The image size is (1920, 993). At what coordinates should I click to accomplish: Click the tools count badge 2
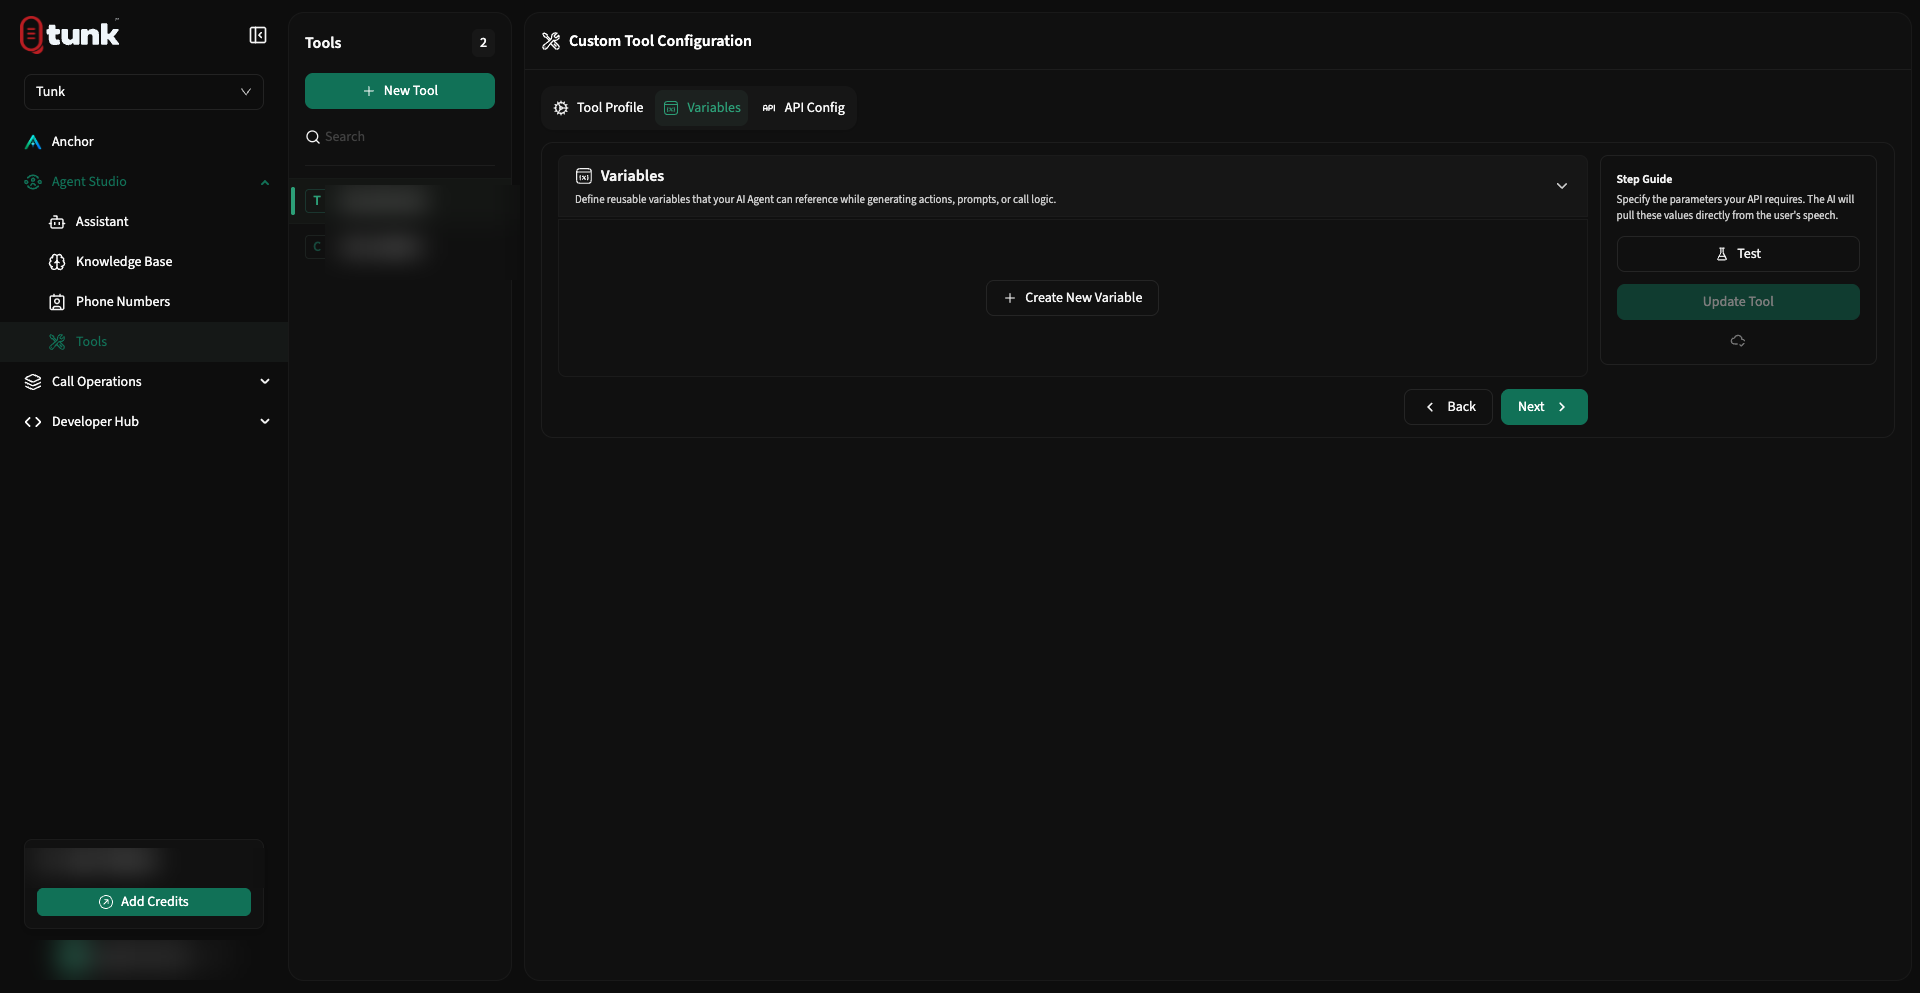pyautogui.click(x=483, y=43)
